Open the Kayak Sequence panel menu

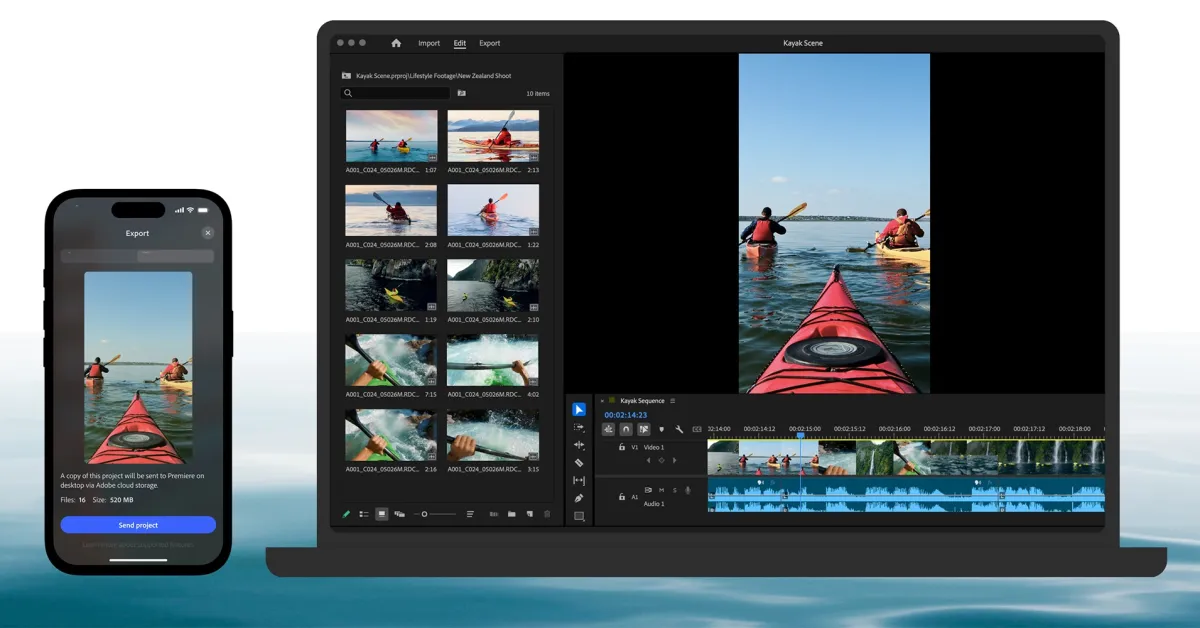tap(673, 401)
